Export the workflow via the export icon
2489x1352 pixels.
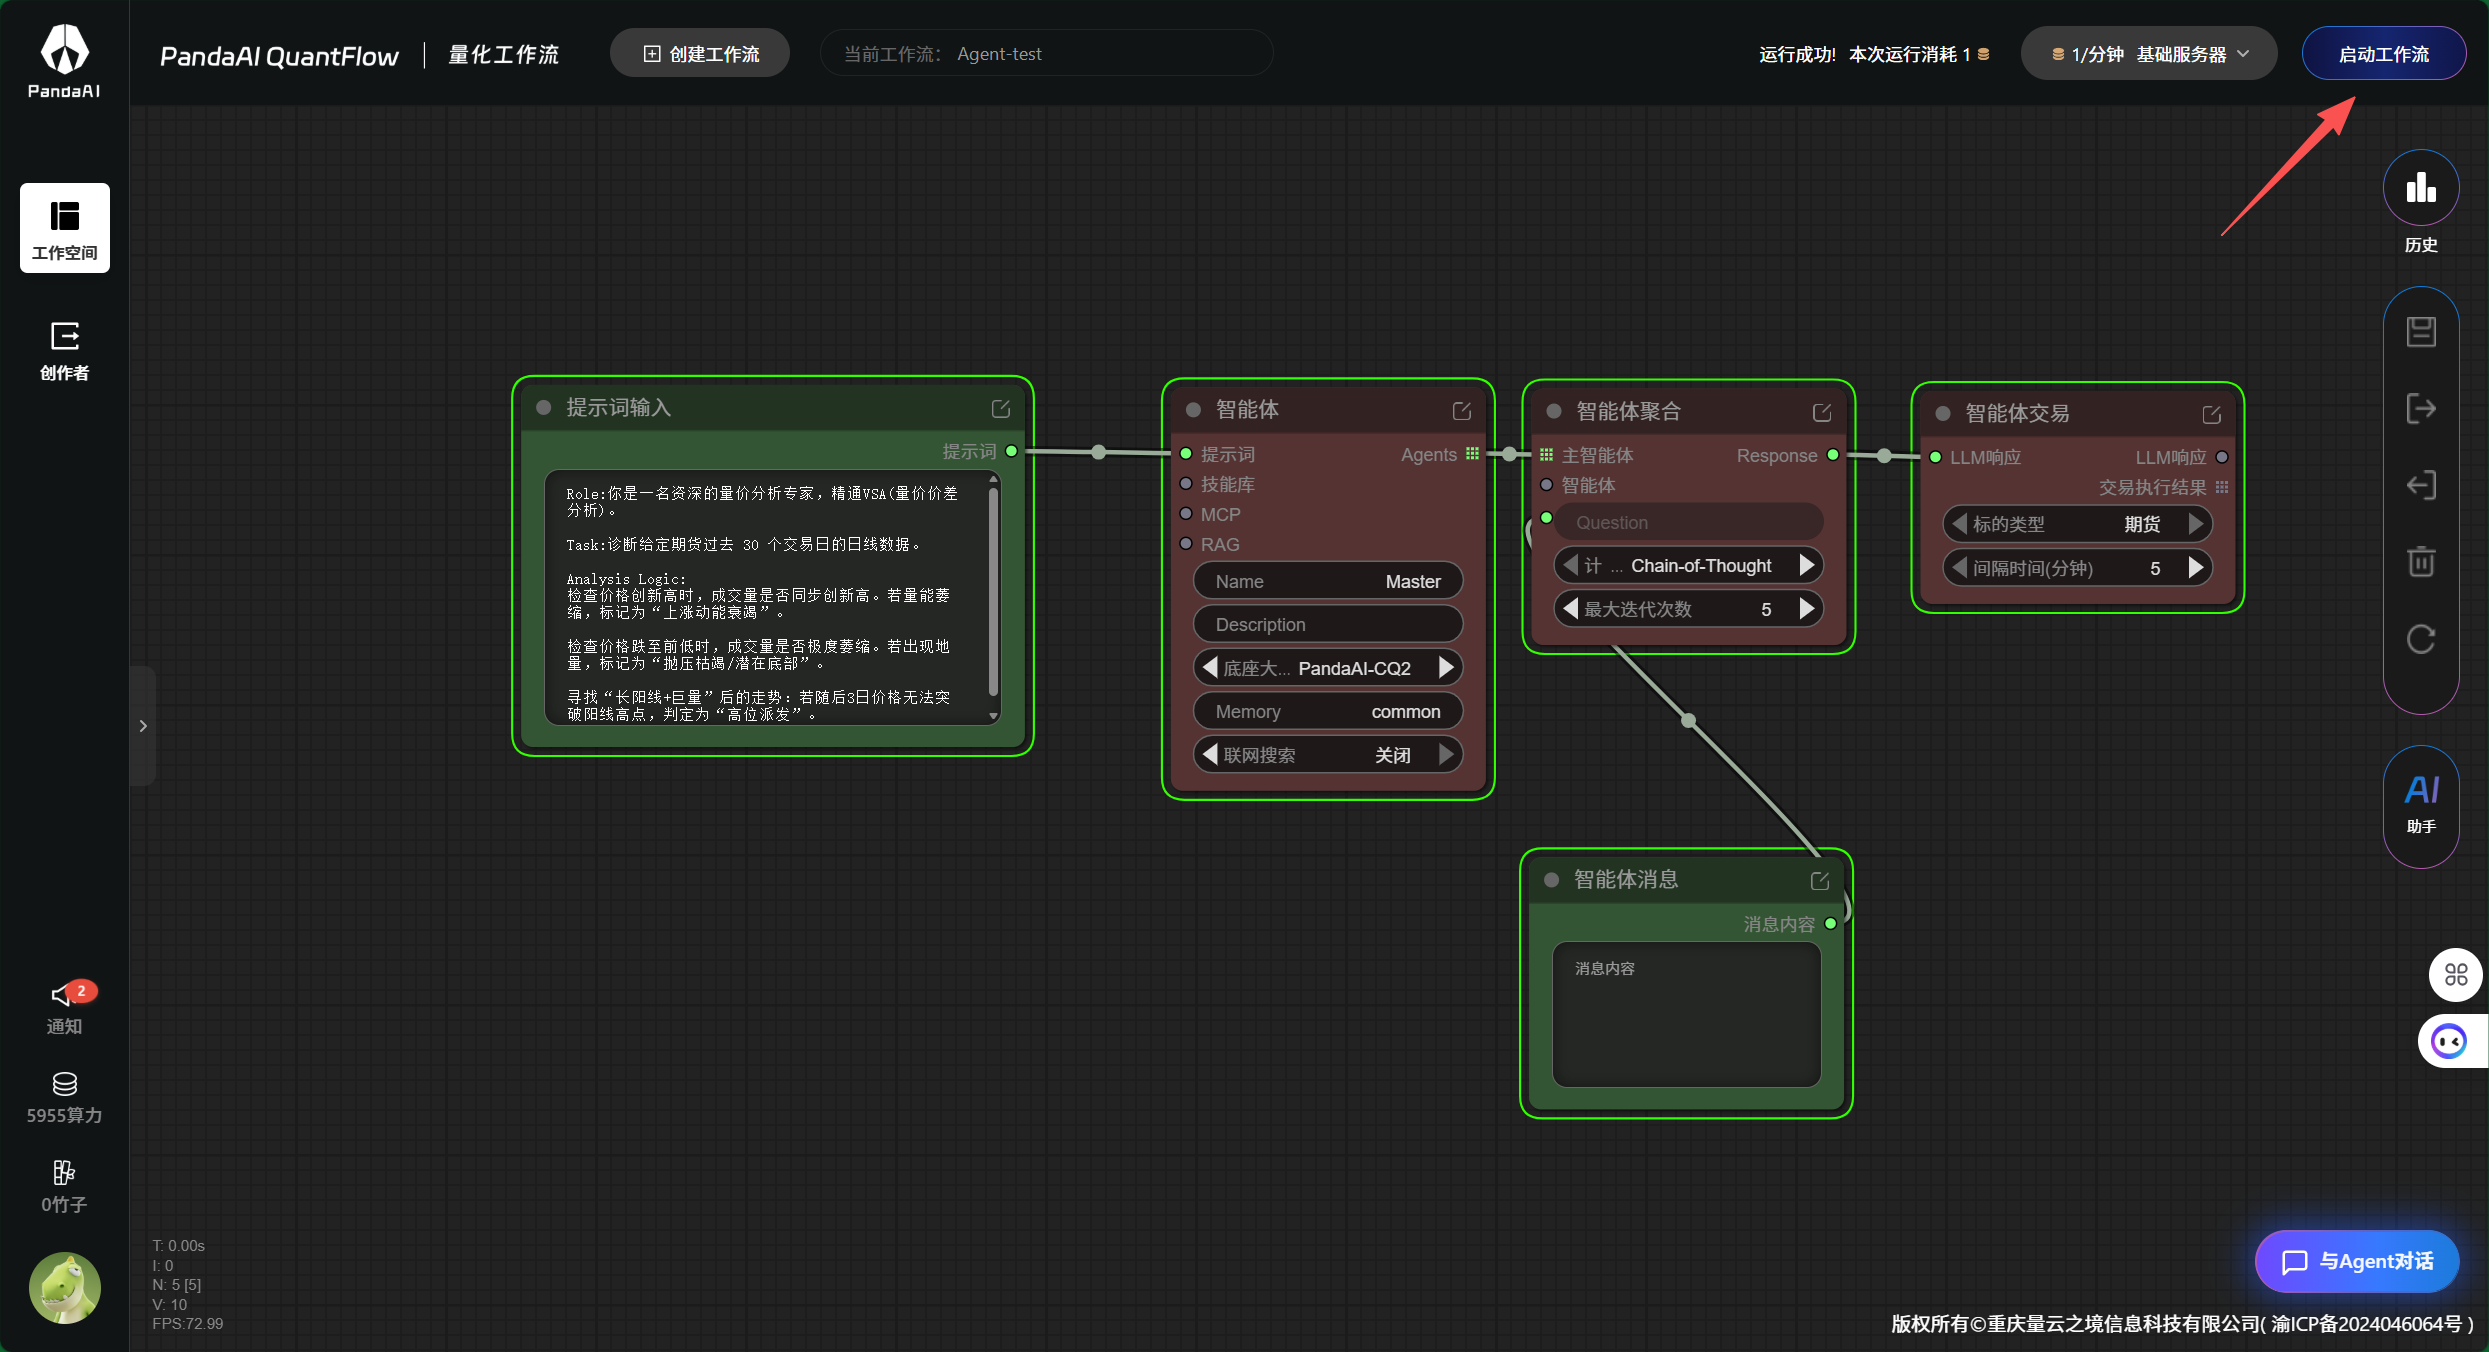pyautogui.click(x=2421, y=407)
